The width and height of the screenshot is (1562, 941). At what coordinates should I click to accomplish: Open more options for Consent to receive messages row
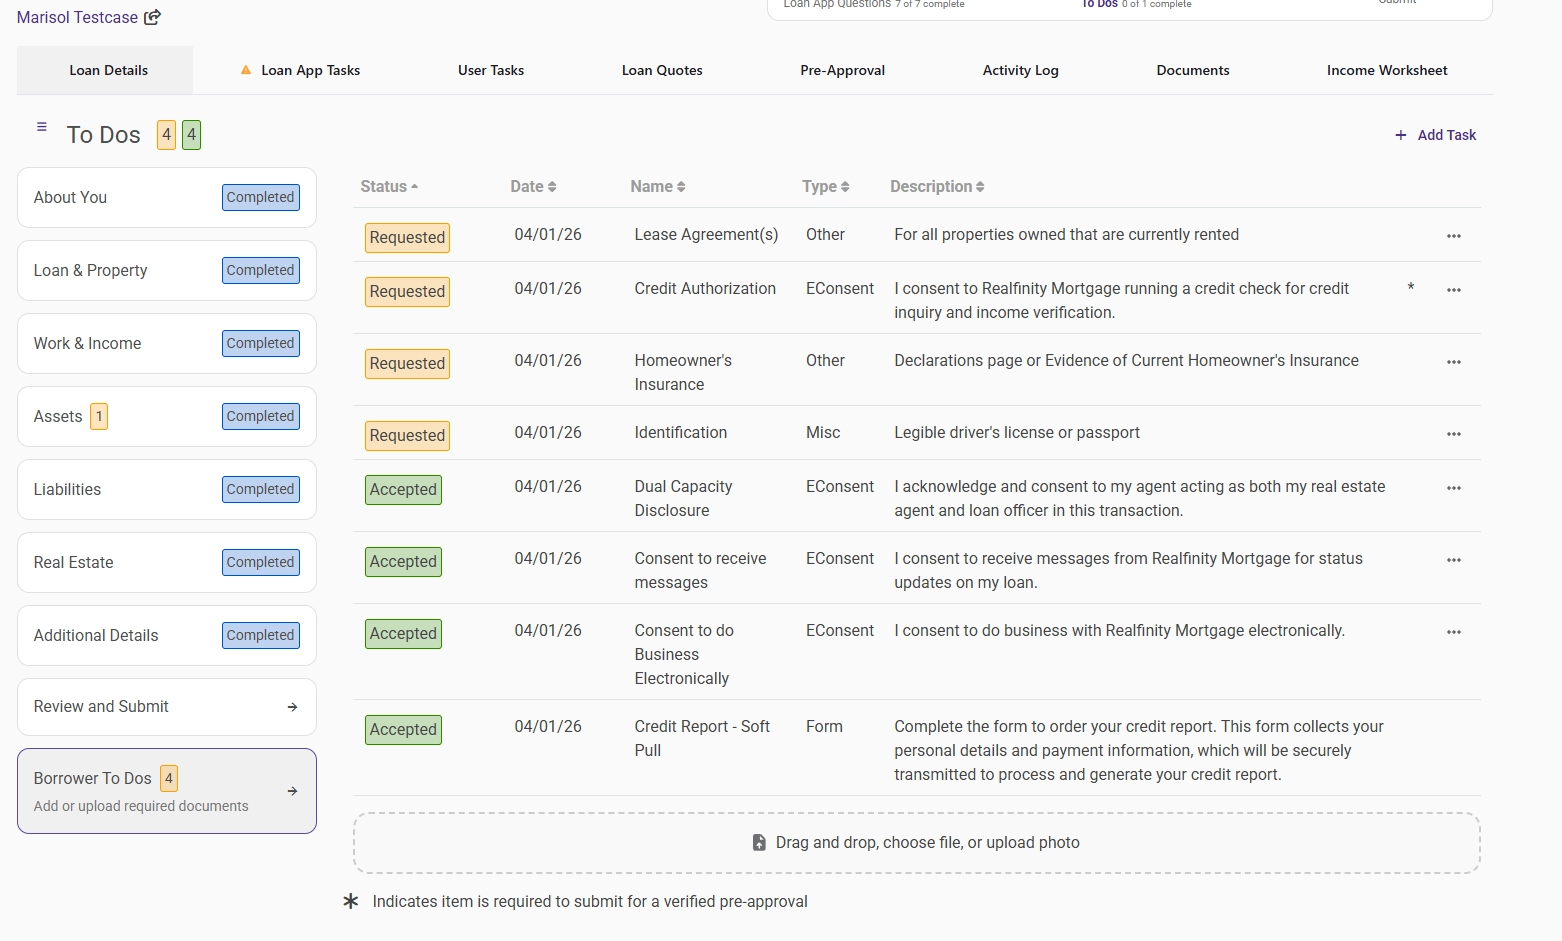point(1454,560)
